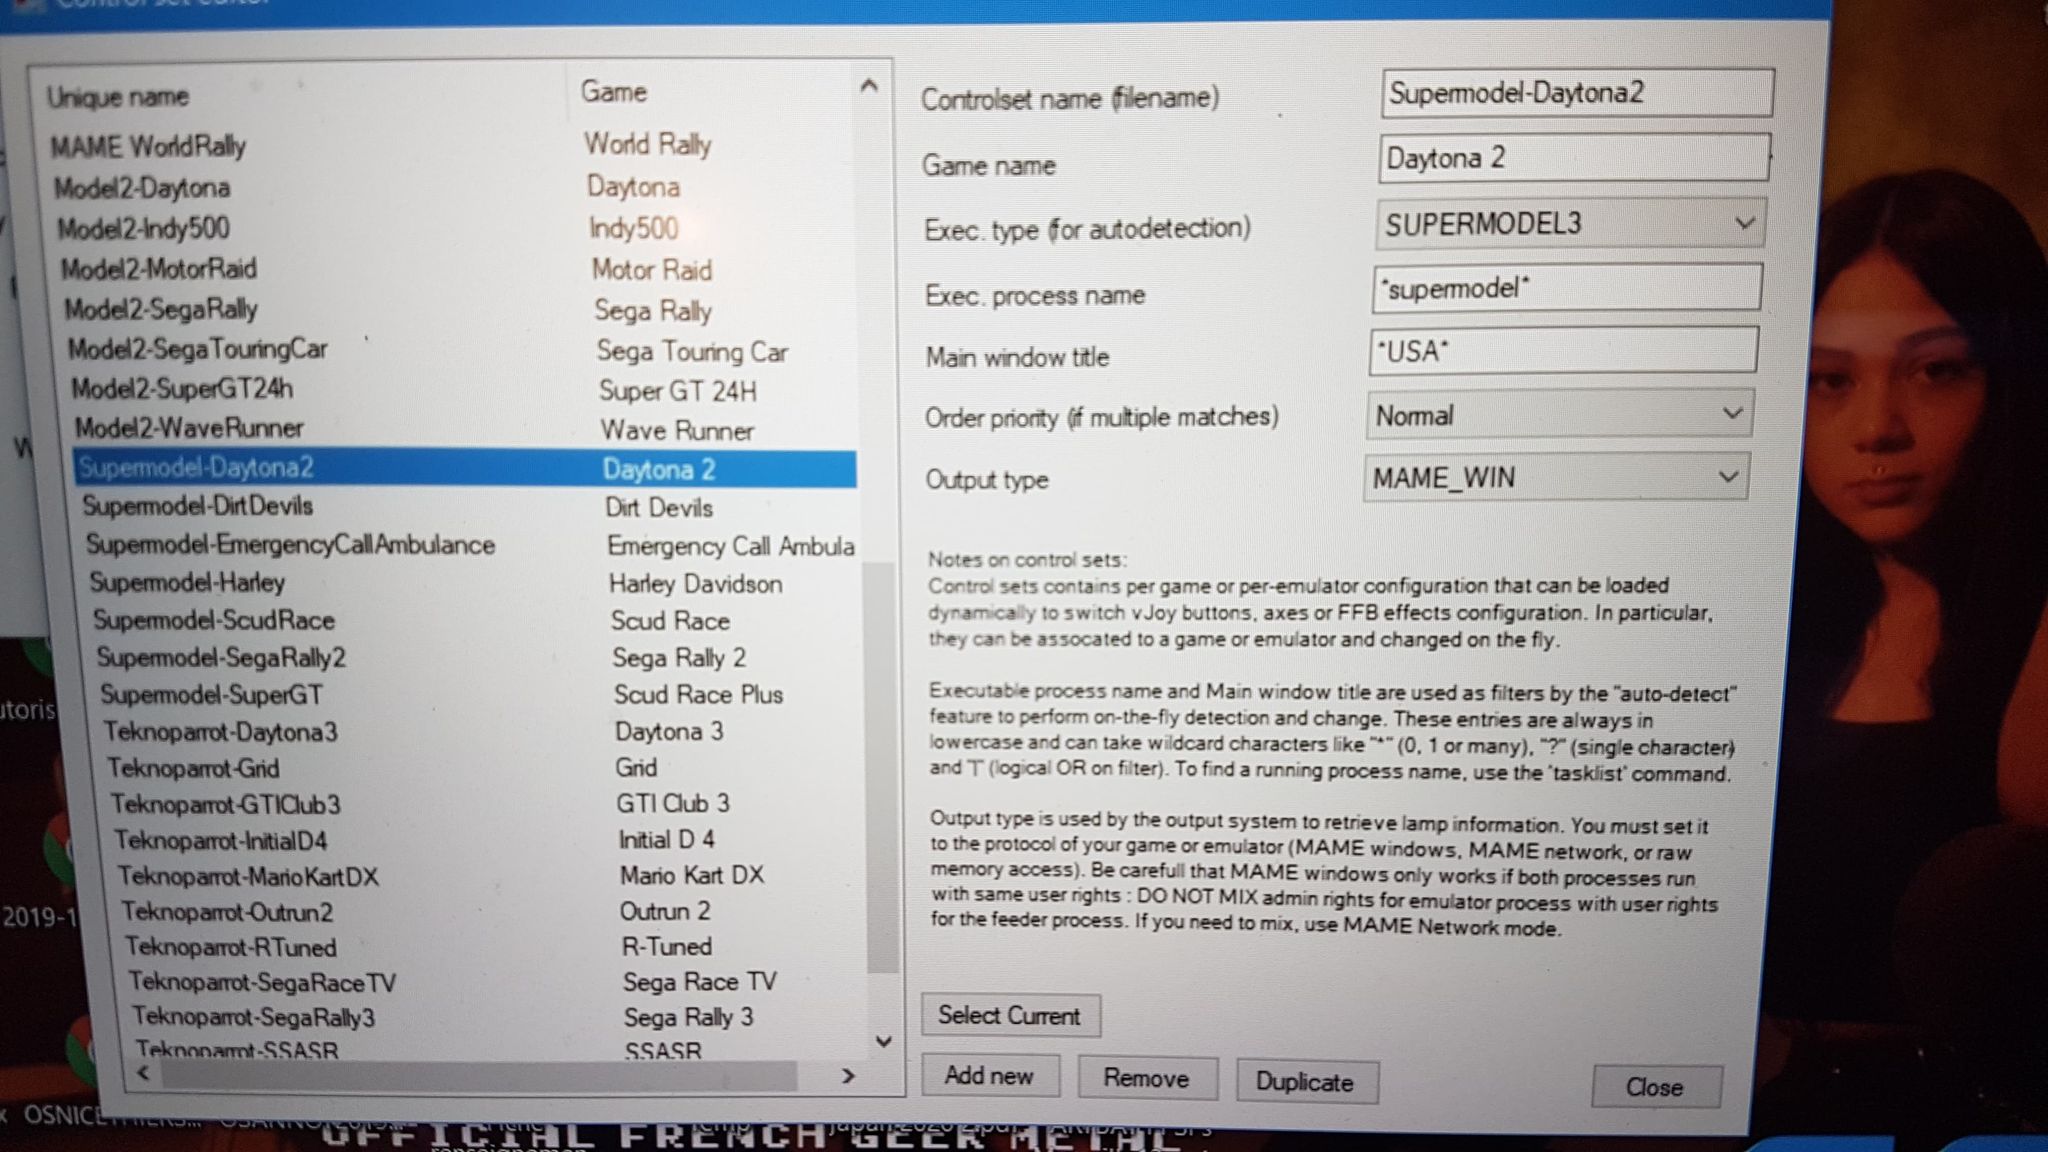
Task: Click the Main window title field *USA*
Action: click(x=1563, y=351)
